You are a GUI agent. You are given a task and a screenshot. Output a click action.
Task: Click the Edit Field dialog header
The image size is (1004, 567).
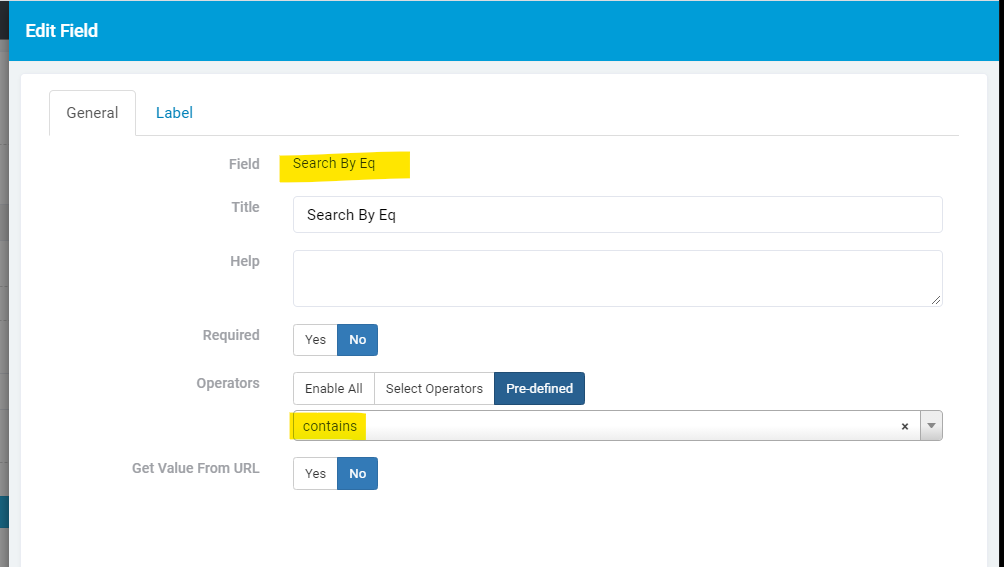click(503, 31)
